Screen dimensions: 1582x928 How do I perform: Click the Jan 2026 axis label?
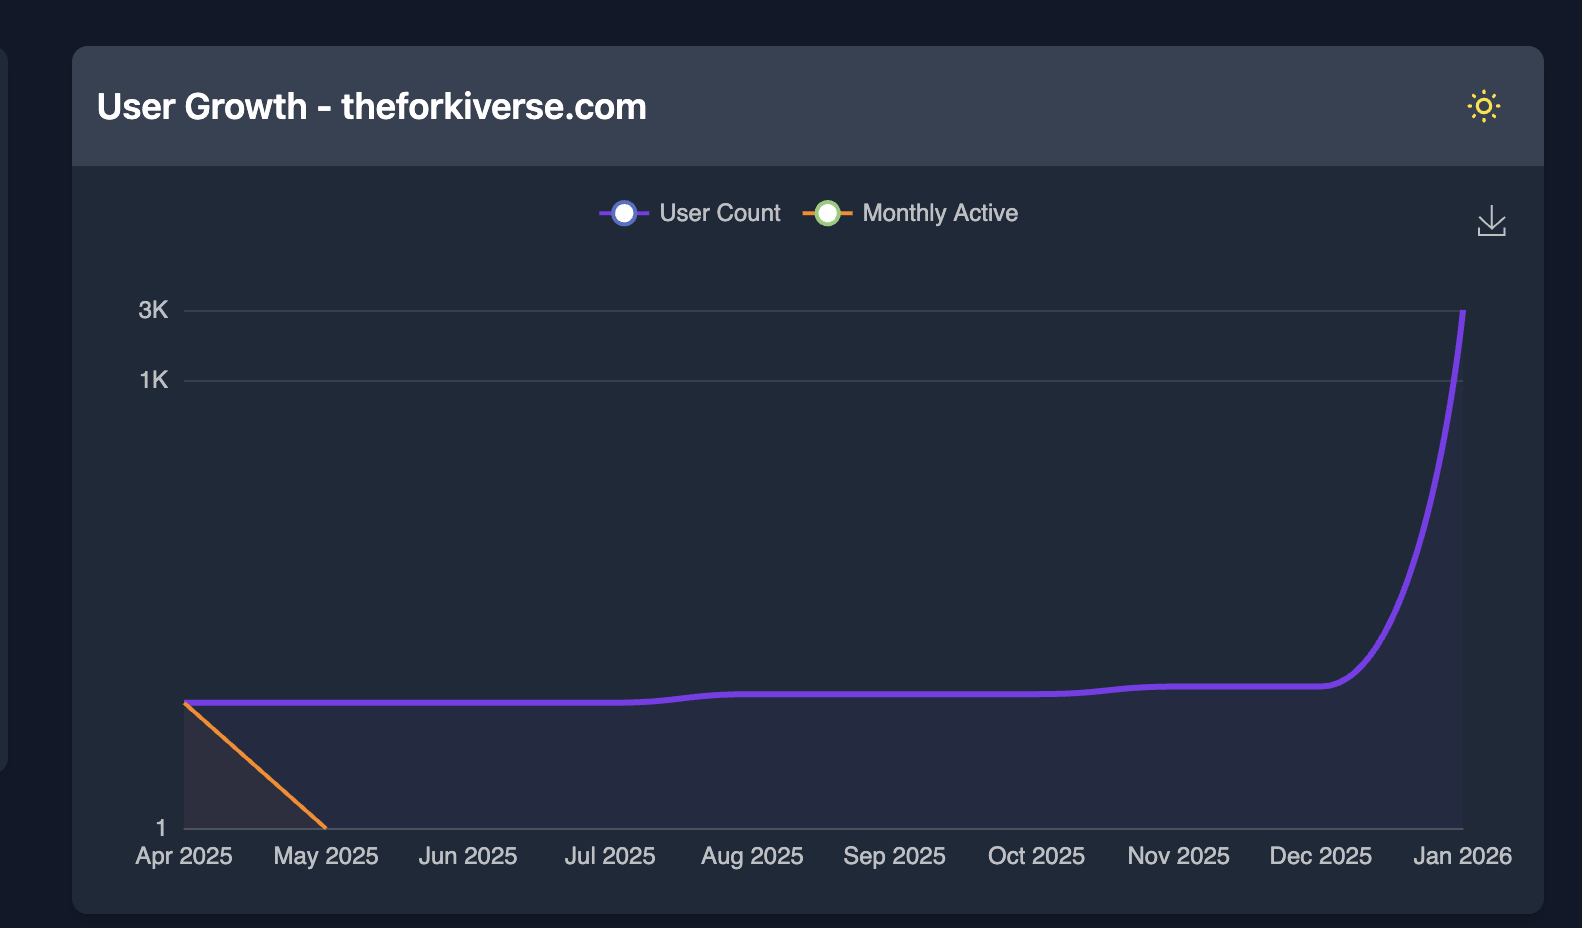click(x=1462, y=856)
